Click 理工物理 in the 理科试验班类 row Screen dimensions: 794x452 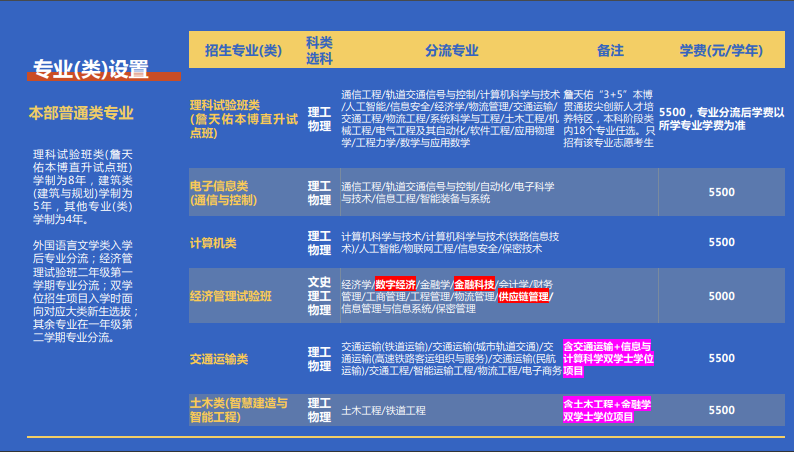319,119
